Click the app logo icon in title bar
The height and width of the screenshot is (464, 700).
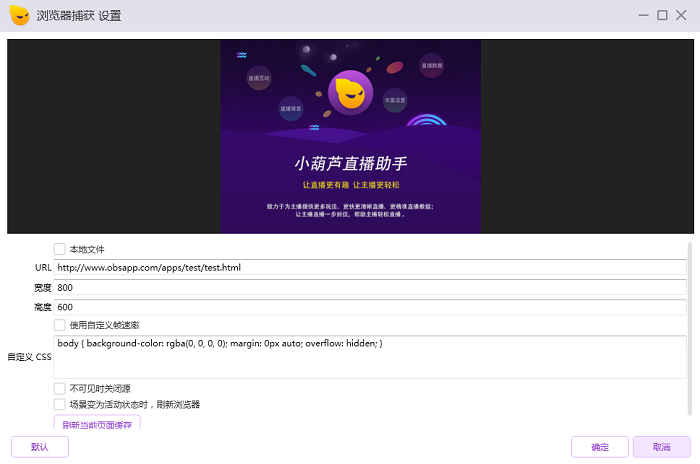click(19, 15)
